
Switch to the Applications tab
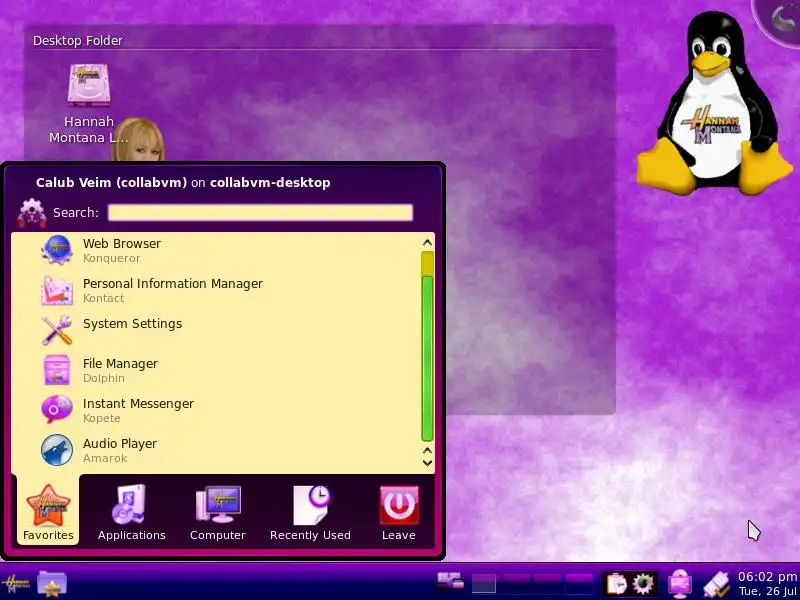point(132,512)
